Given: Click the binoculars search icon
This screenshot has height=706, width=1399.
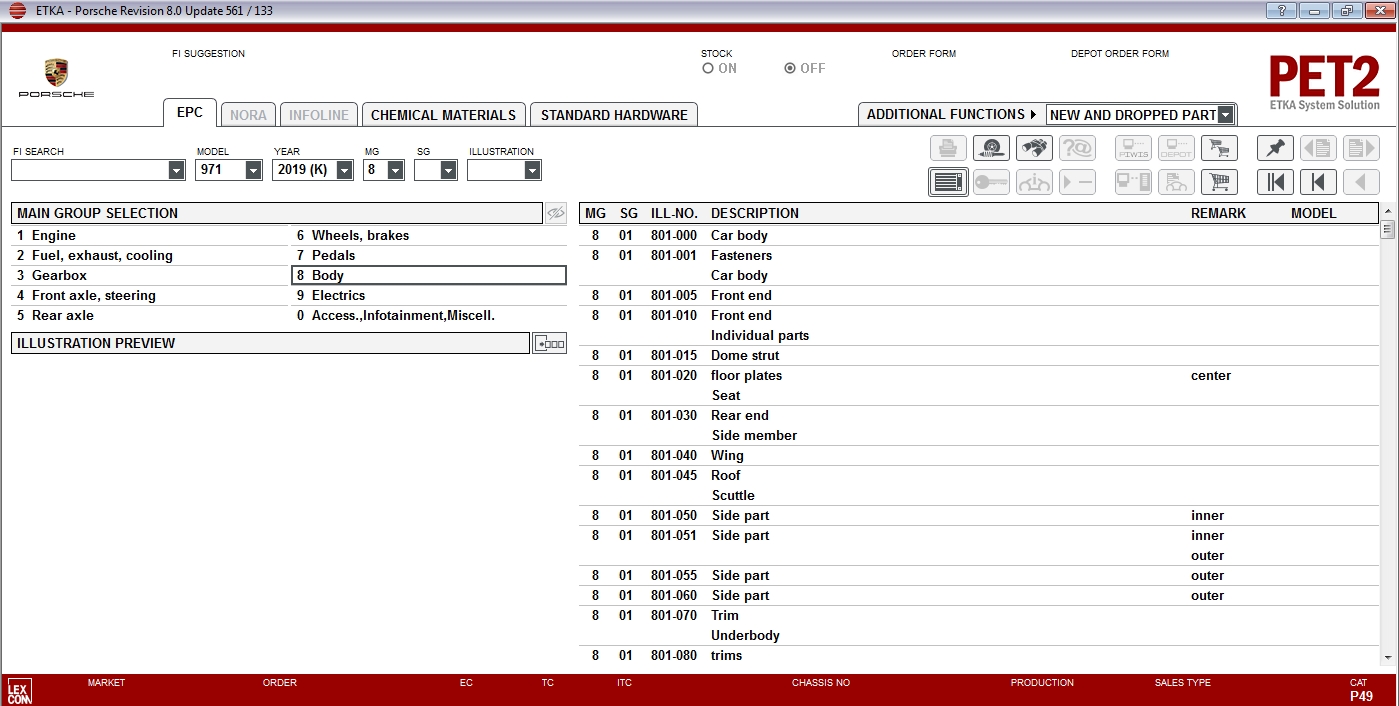Looking at the screenshot, I should click(1034, 148).
